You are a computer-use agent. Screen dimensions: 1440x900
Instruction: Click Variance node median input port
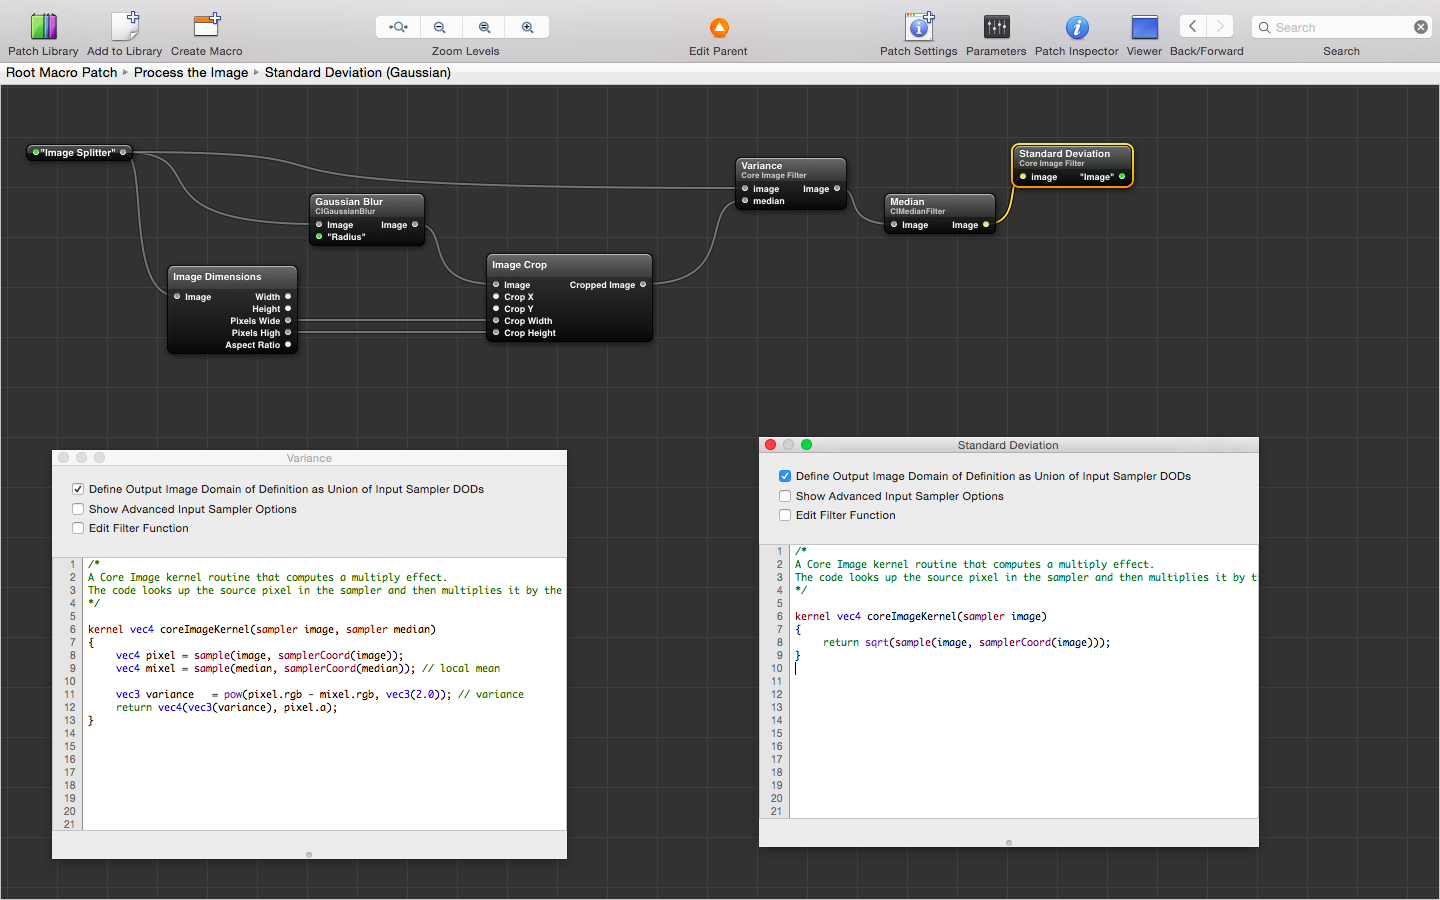(x=745, y=201)
